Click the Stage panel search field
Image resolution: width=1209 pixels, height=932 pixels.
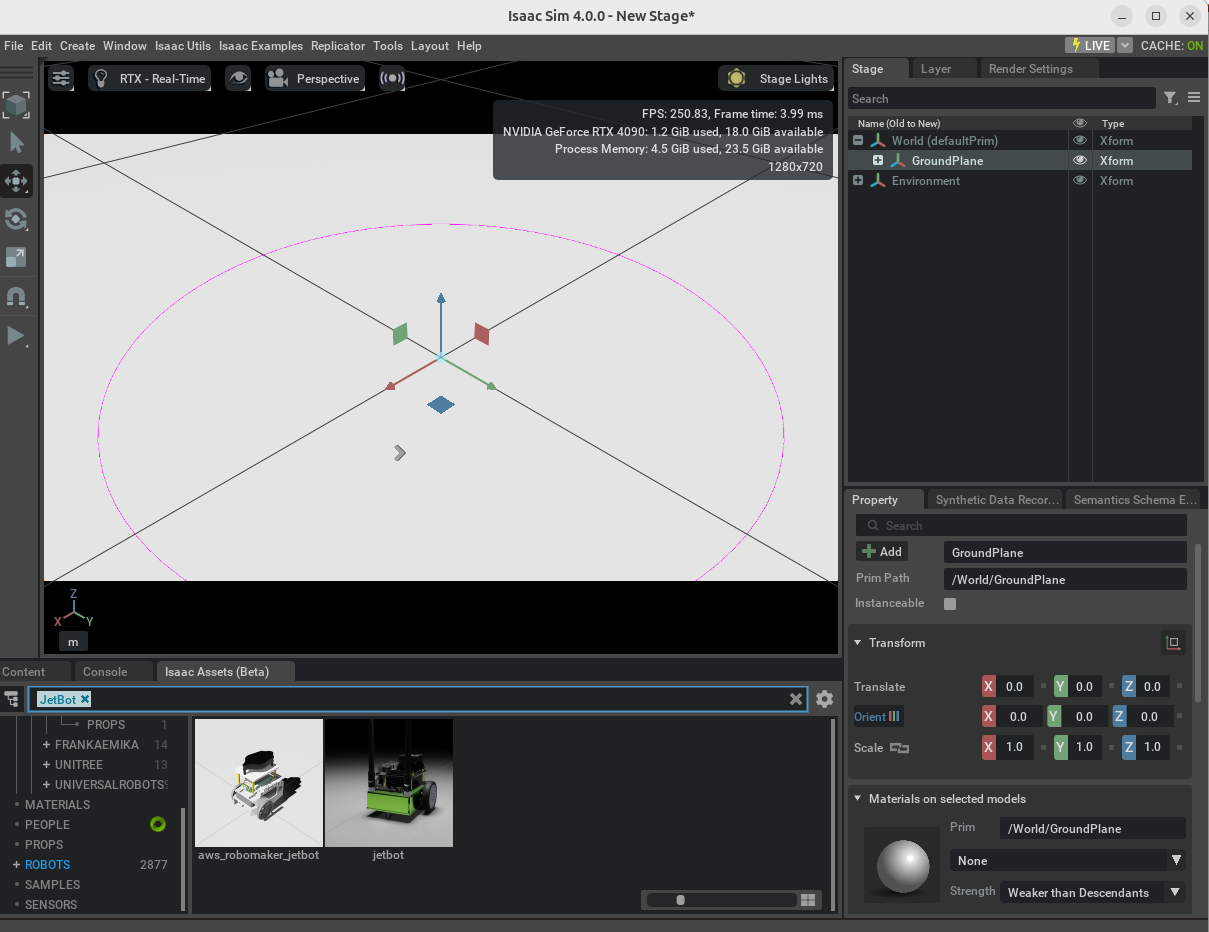[x=1002, y=99]
